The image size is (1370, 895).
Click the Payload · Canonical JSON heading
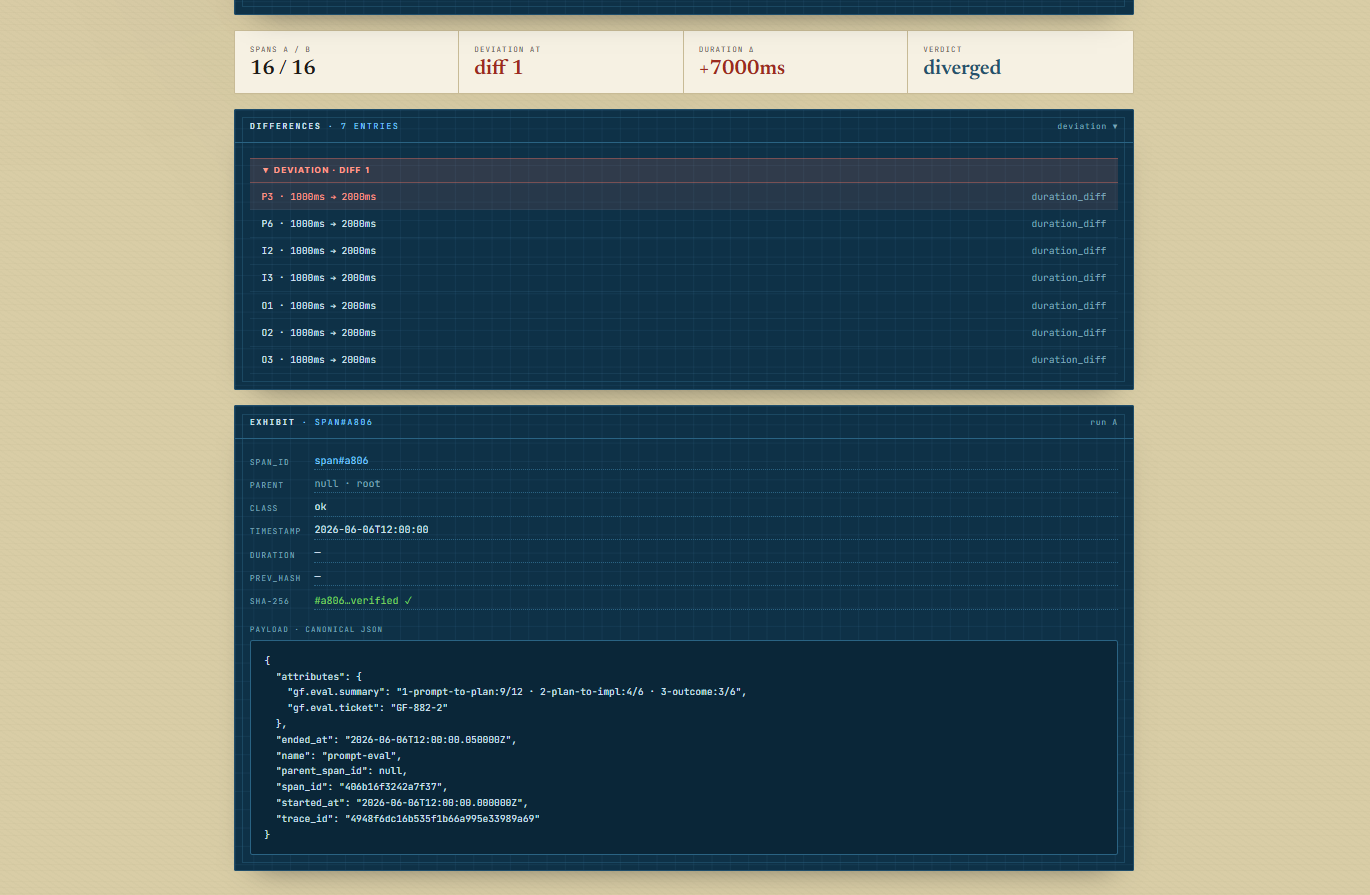[316, 630]
